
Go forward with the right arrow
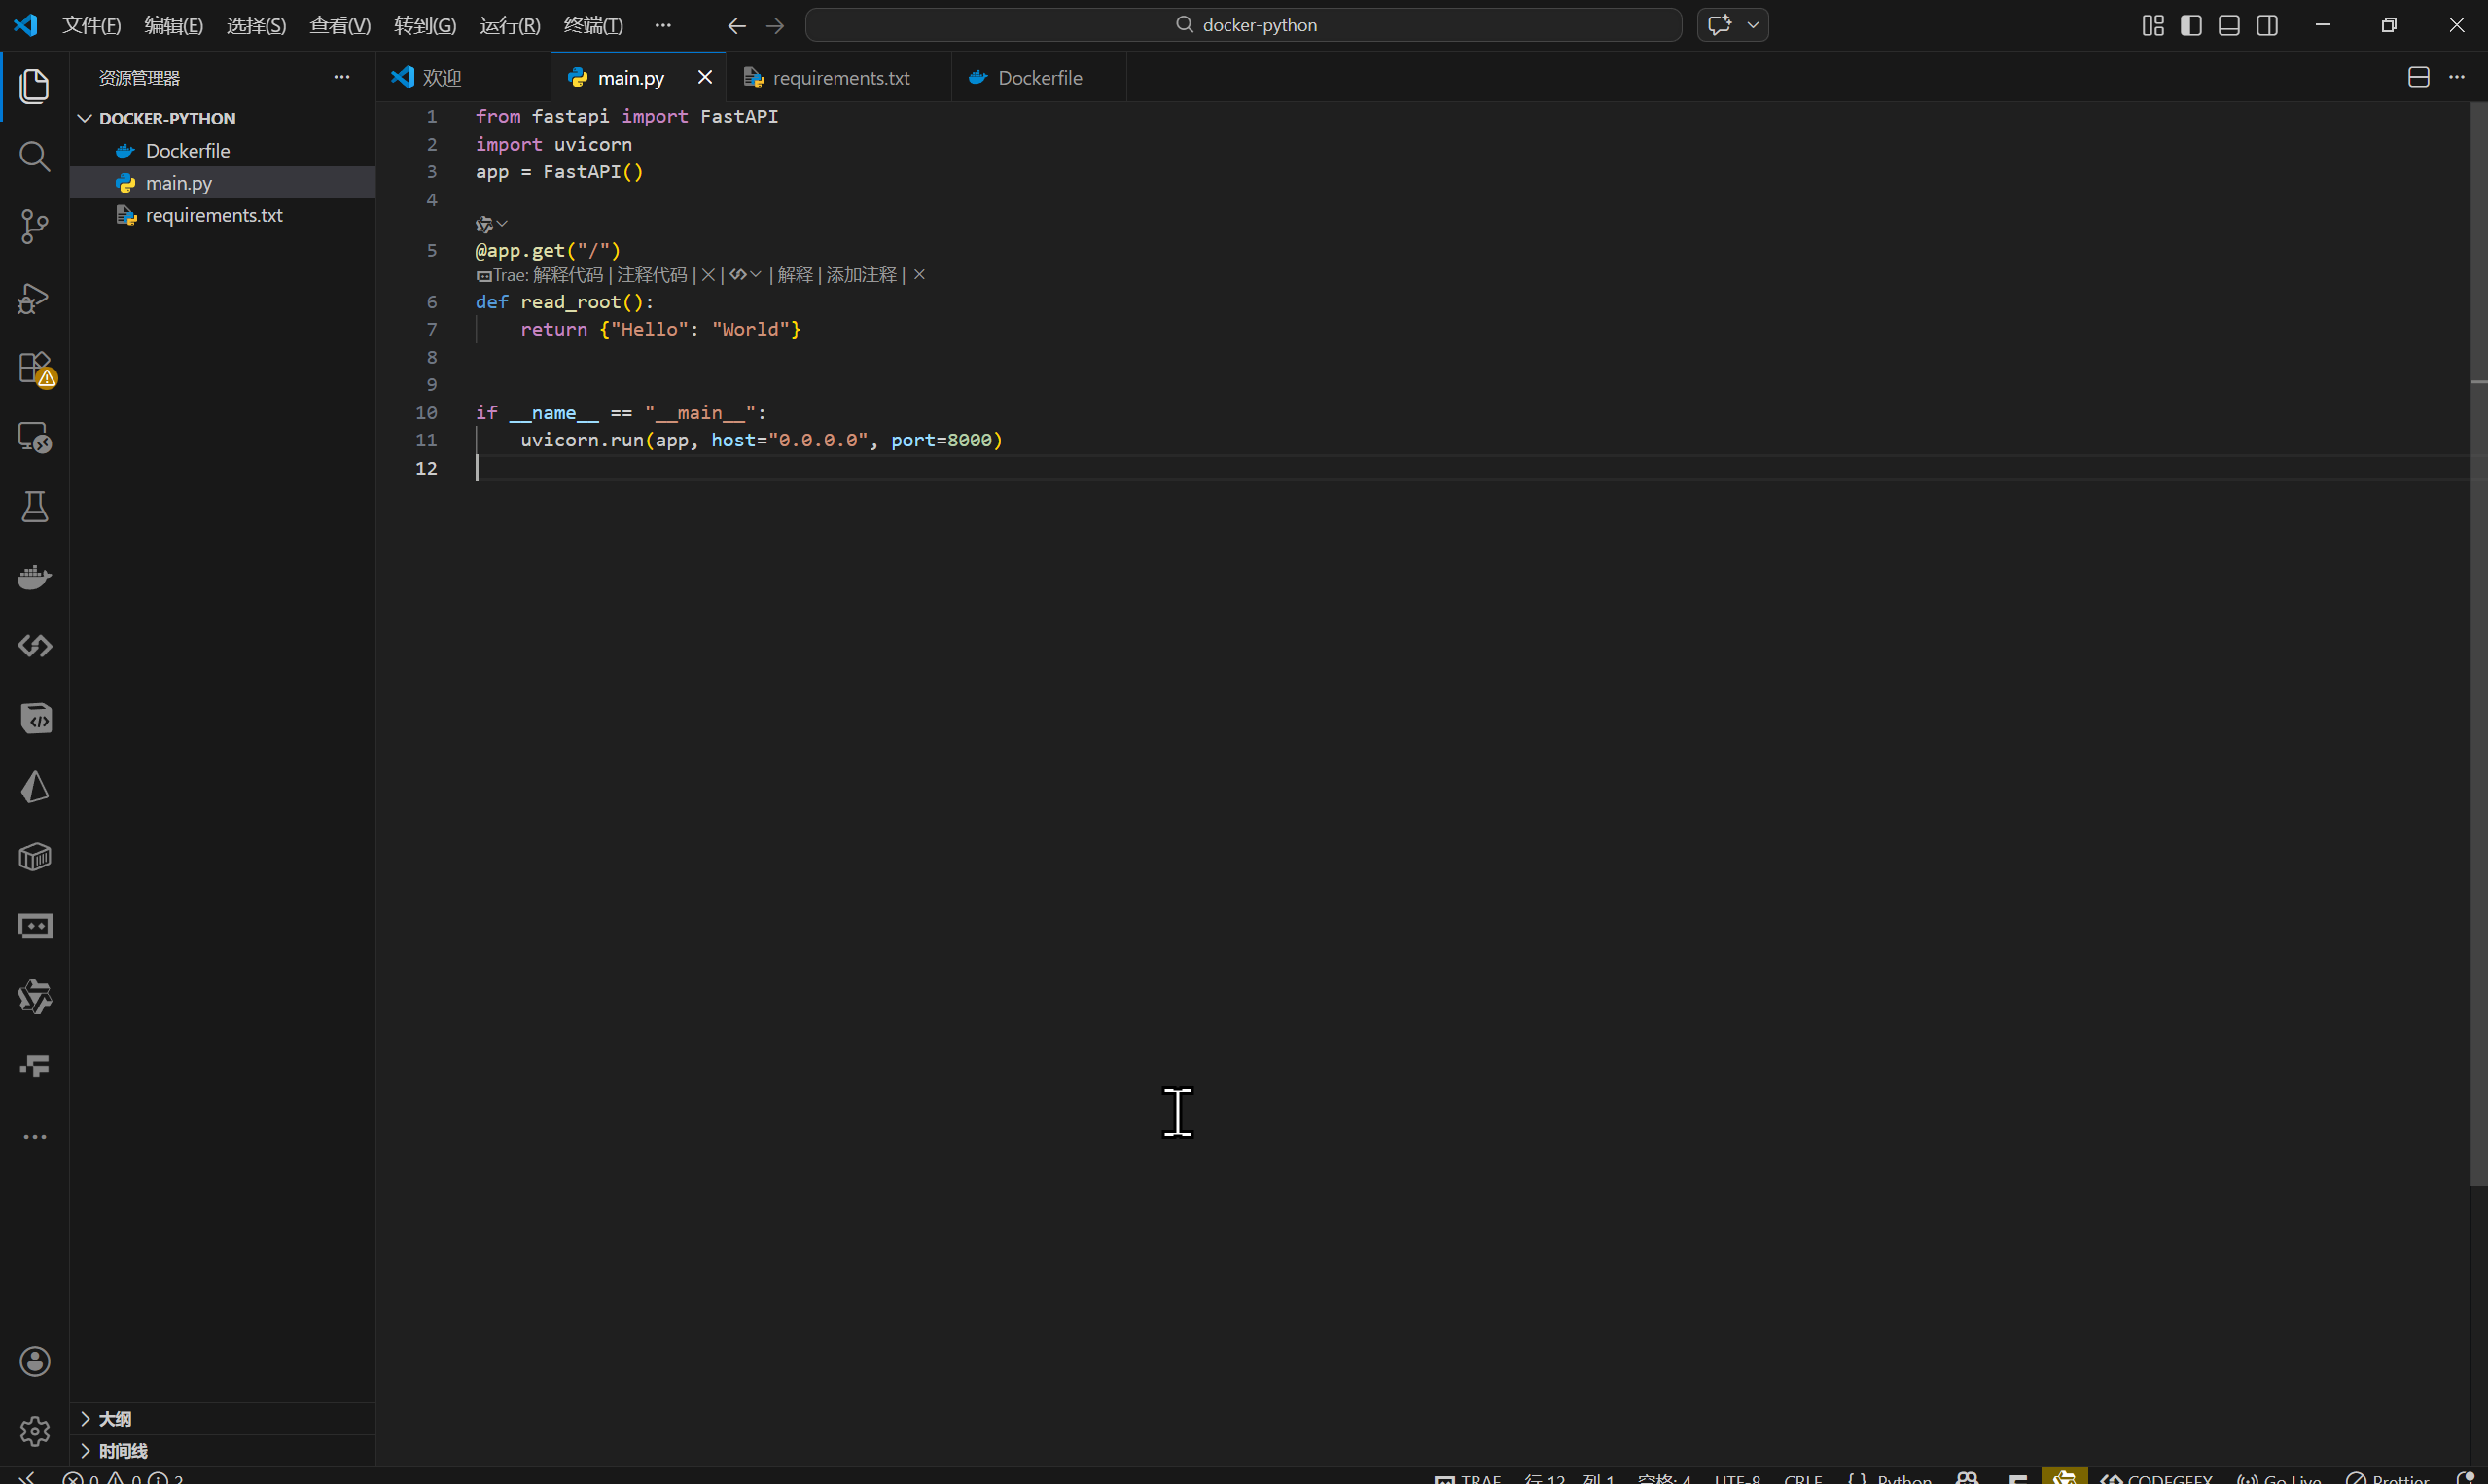coord(775,25)
